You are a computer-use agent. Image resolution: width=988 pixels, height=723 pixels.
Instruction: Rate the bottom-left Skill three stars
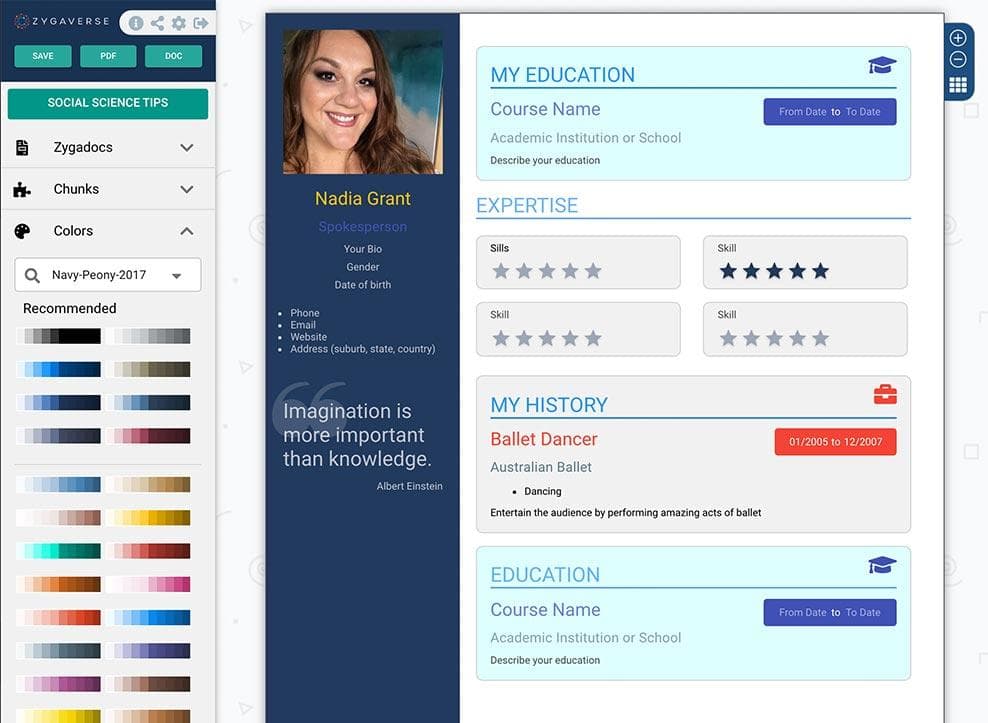(547, 336)
